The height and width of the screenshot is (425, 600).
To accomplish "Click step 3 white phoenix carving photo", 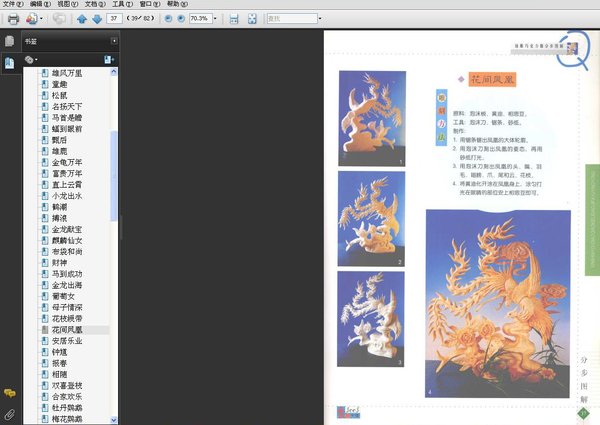I will pyautogui.click(x=370, y=319).
